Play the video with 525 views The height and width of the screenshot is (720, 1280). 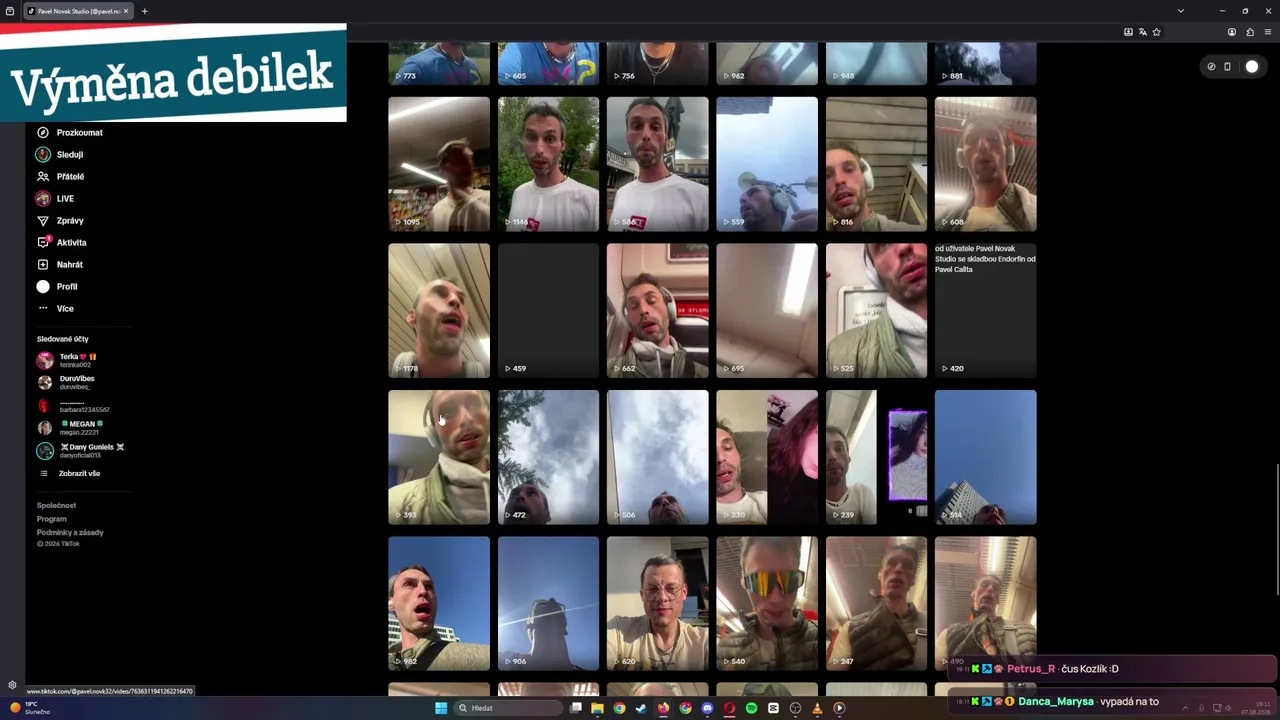876,311
